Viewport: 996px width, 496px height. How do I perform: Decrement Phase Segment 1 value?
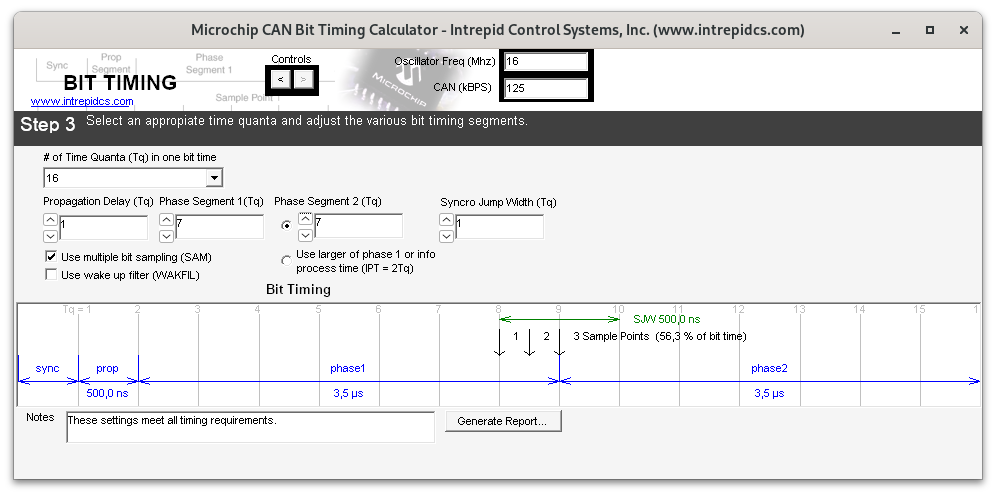click(166, 236)
